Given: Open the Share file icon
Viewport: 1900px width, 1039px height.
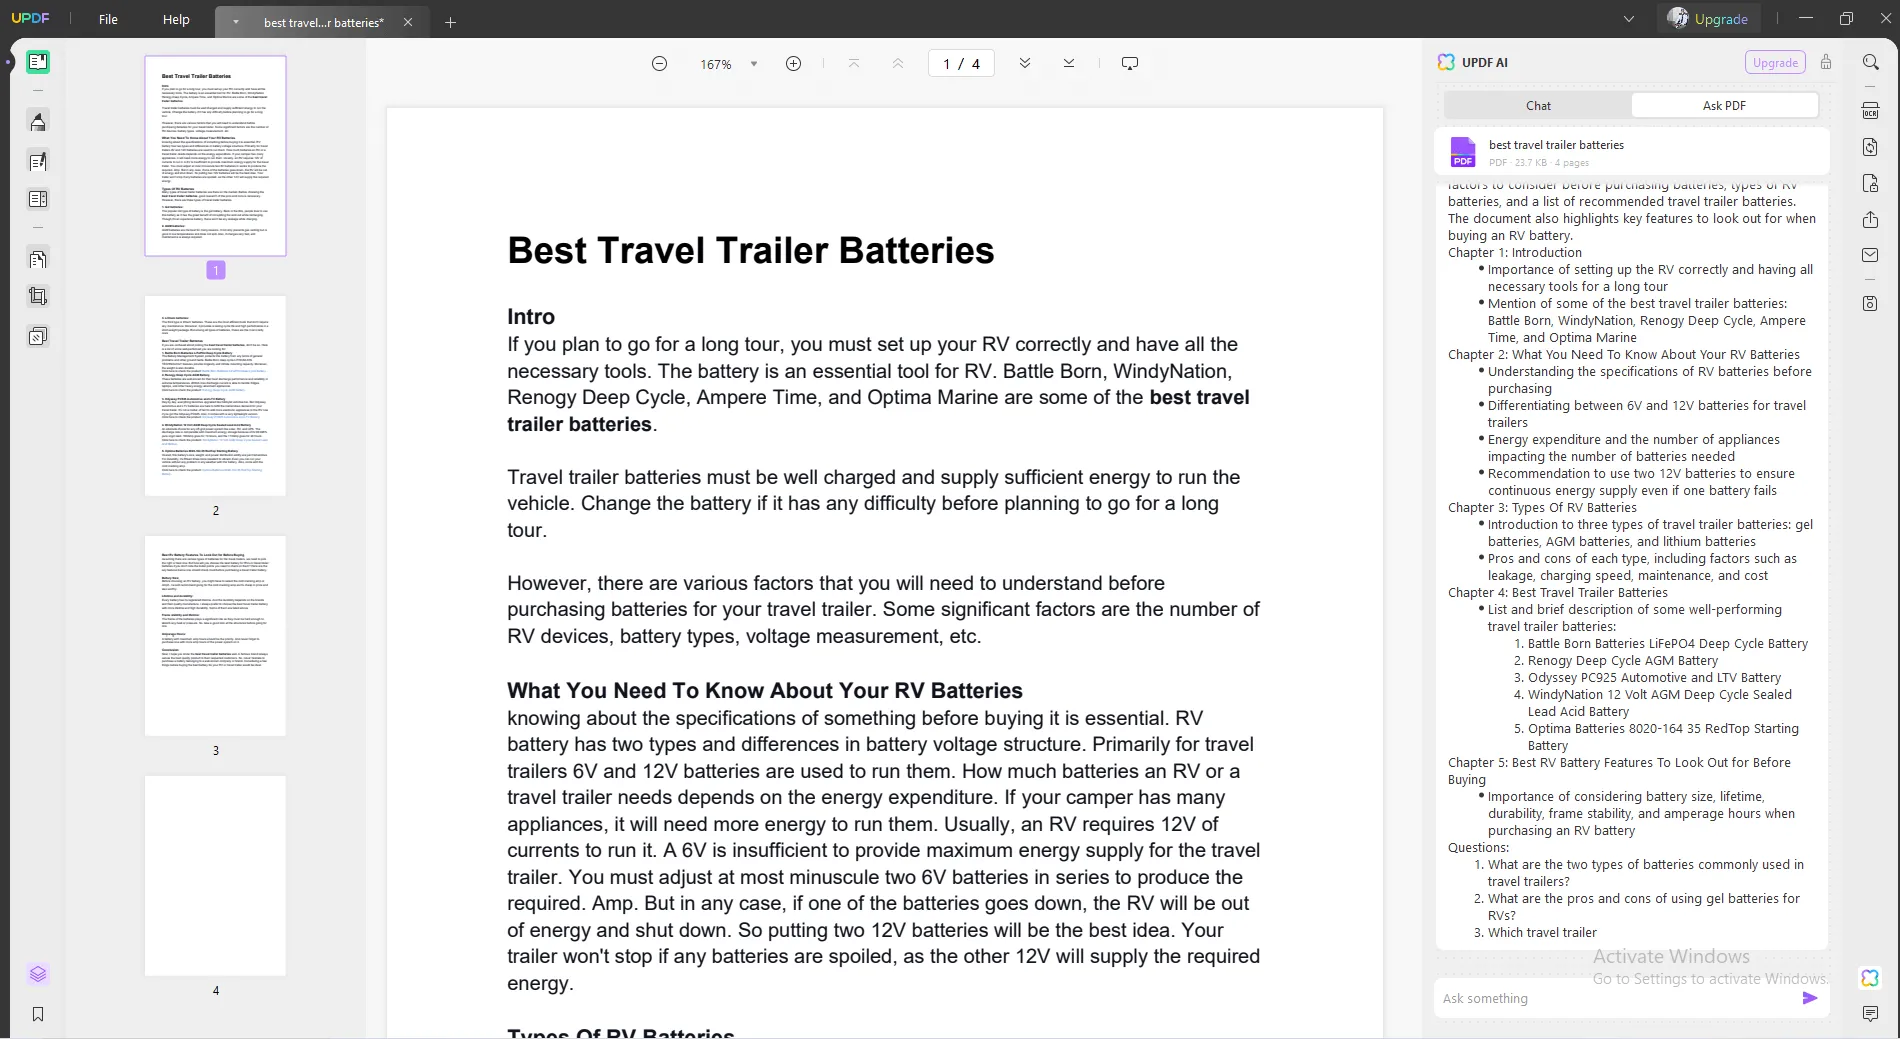Looking at the screenshot, I should tap(1870, 219).
